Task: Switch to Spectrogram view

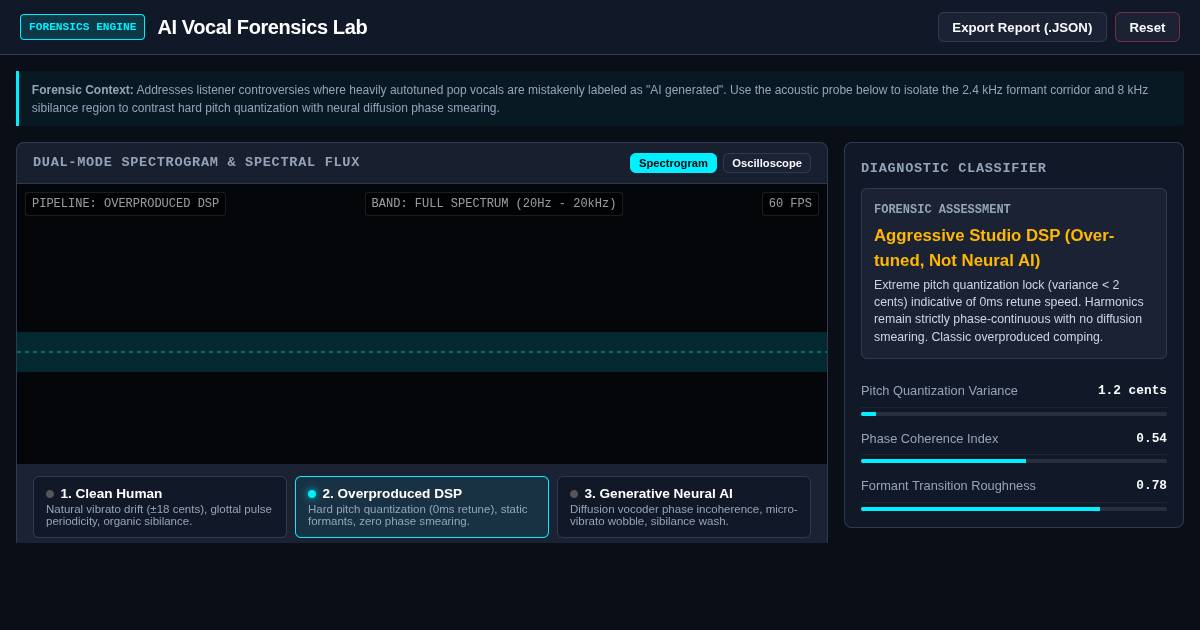Action: pyautogui.click(x=673, y=163)
